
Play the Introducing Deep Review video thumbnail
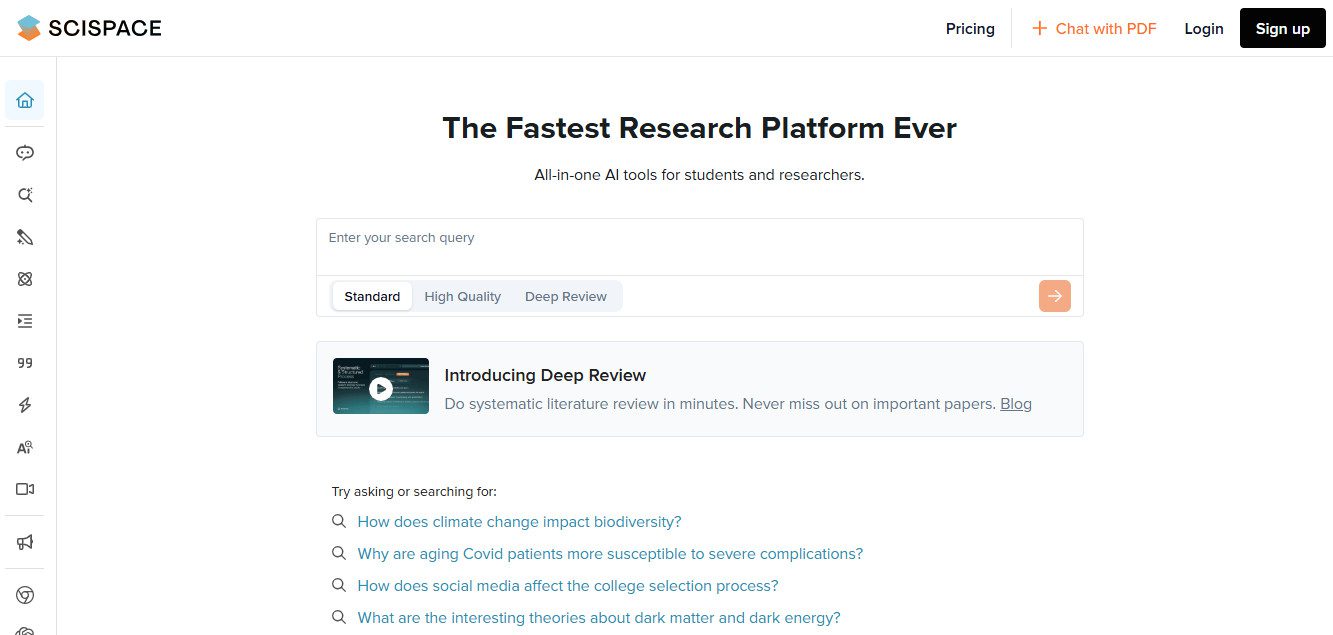pos(381,386)
